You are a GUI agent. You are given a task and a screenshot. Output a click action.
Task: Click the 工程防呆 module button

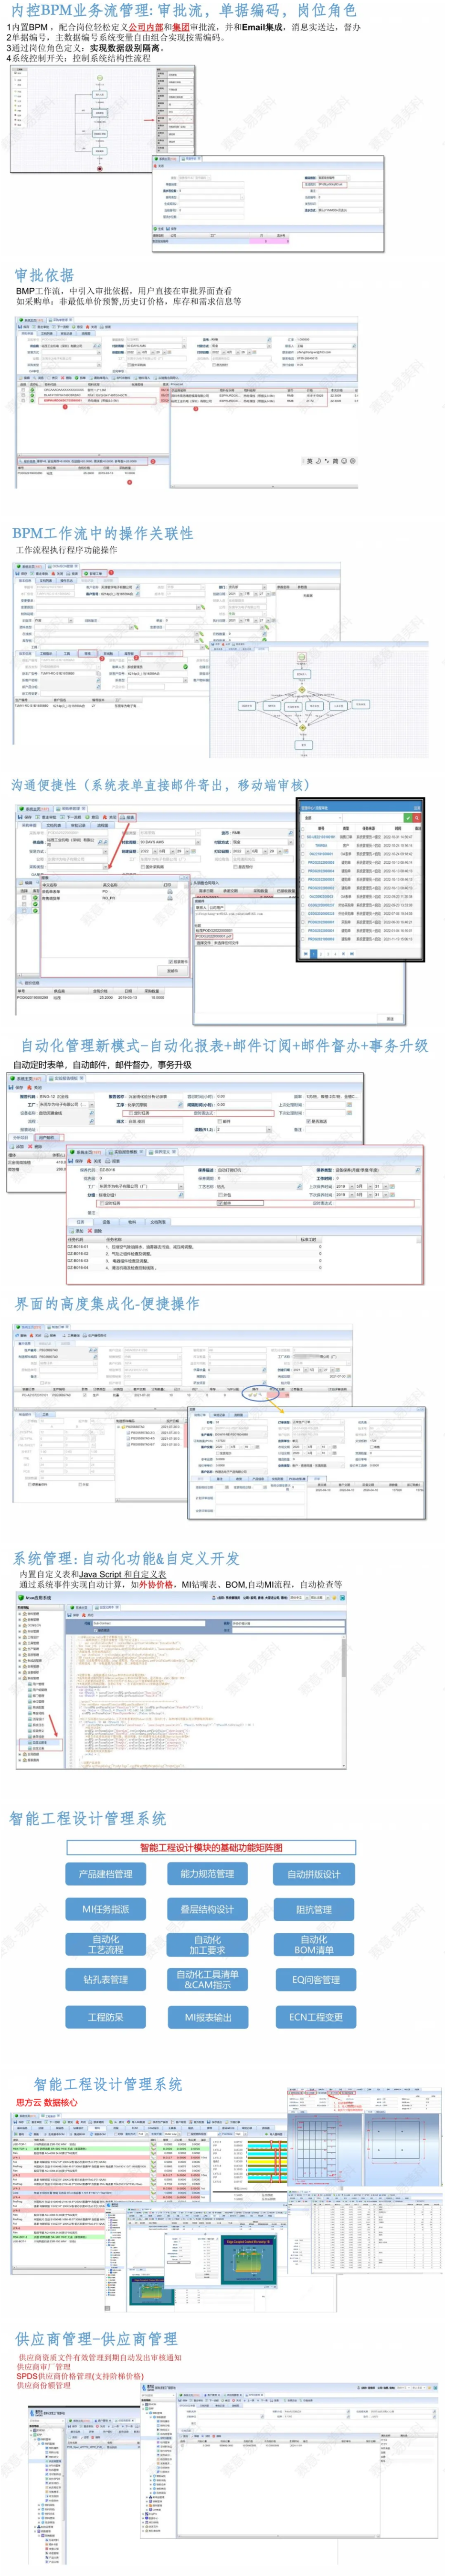105,2017
